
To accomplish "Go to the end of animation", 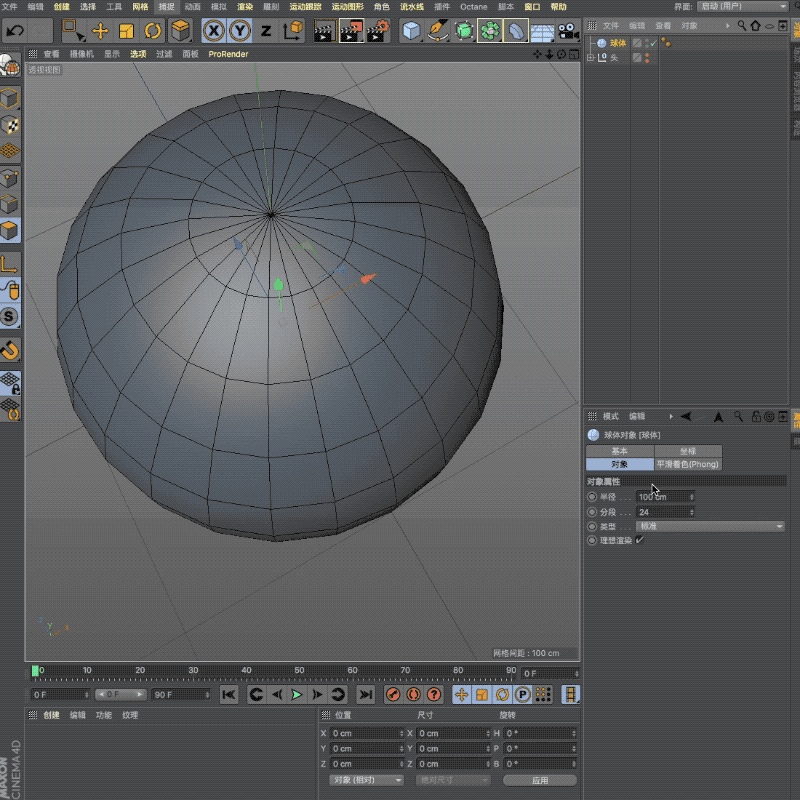I will [365, 694].
